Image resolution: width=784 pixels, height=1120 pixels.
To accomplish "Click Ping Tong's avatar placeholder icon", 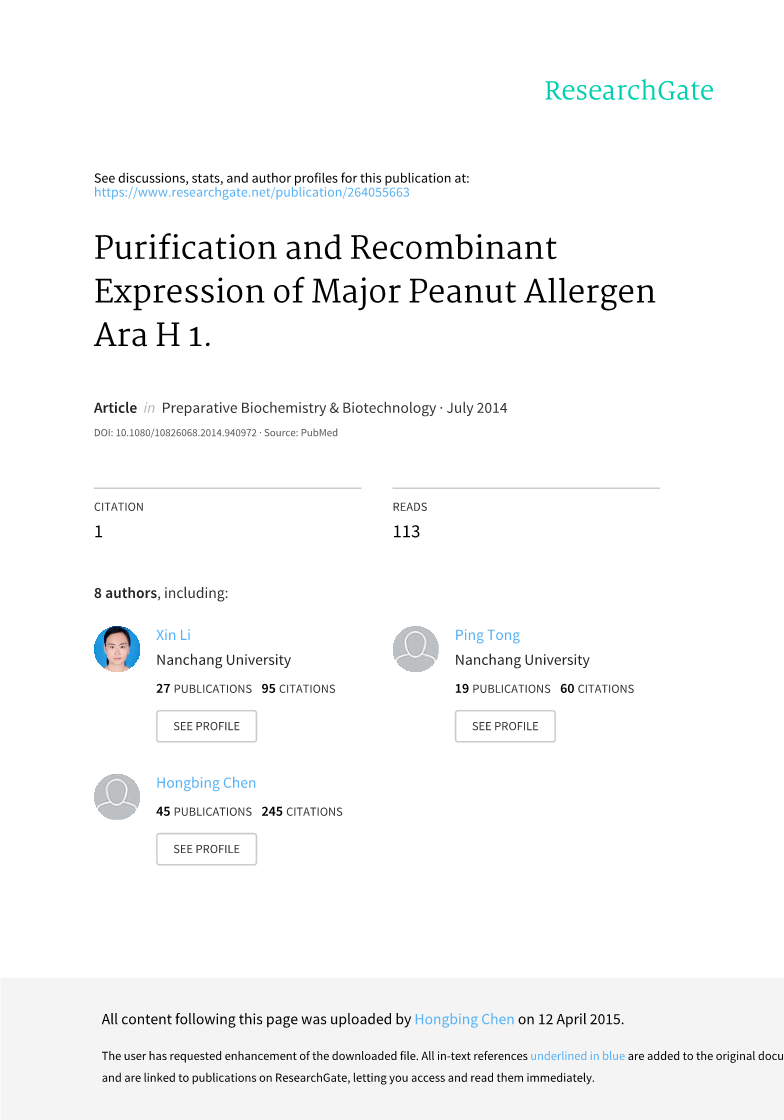I will click(x=416, y=649).
